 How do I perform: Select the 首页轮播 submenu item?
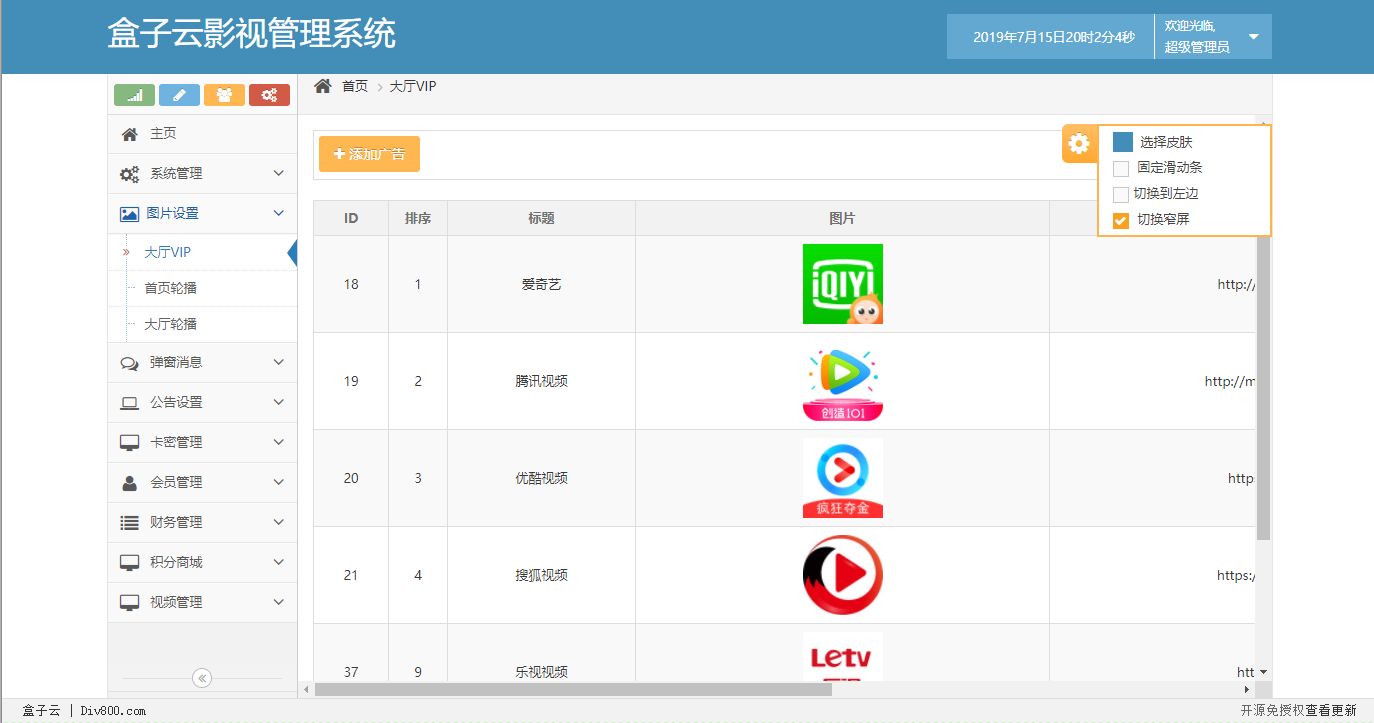click(170, 288)
